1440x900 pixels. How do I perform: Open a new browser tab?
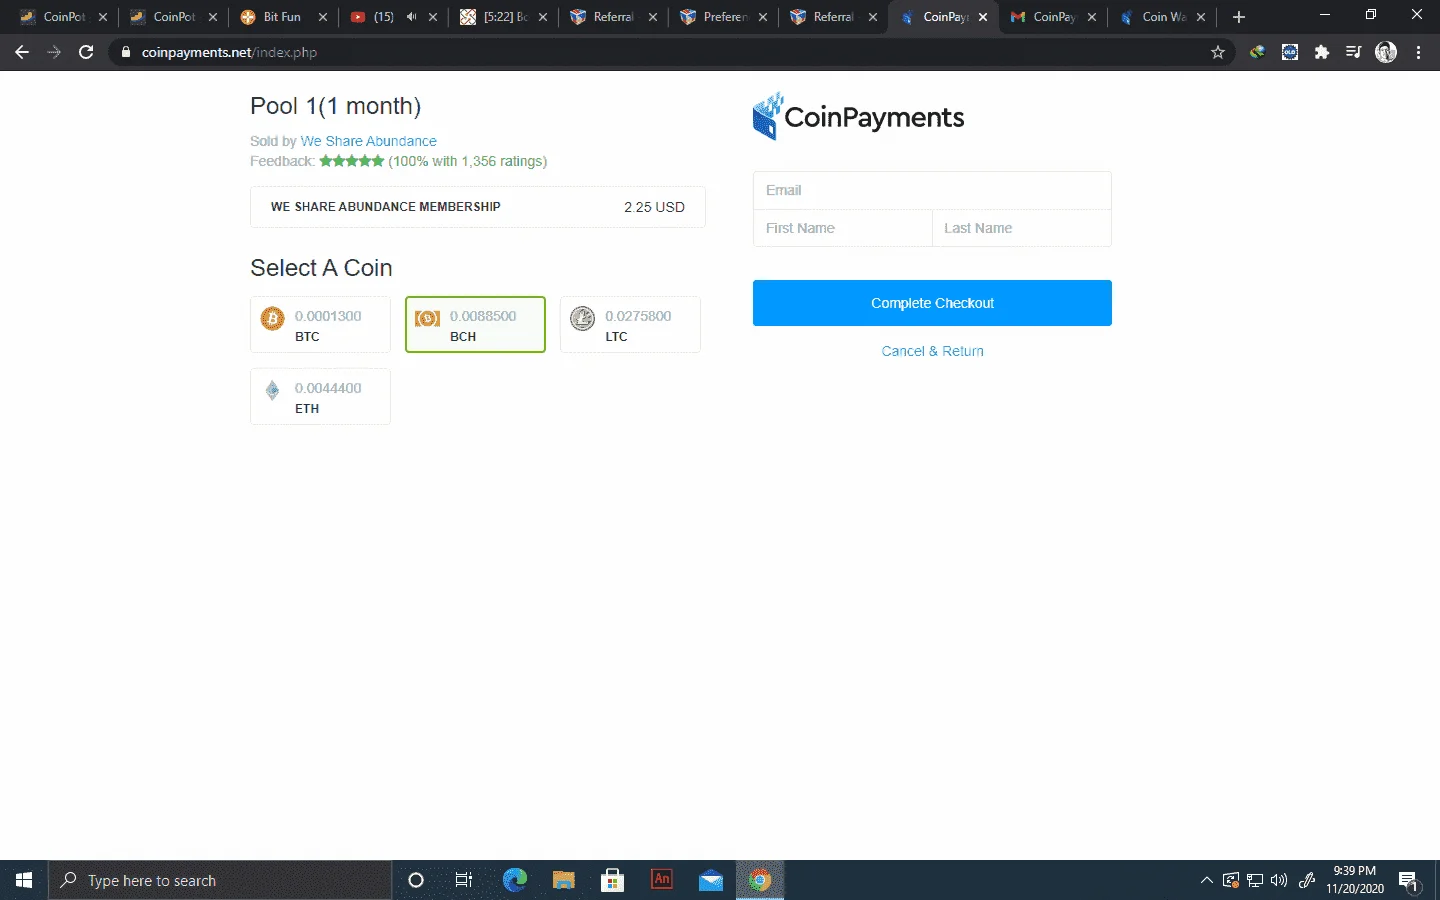click(1239, 17)
